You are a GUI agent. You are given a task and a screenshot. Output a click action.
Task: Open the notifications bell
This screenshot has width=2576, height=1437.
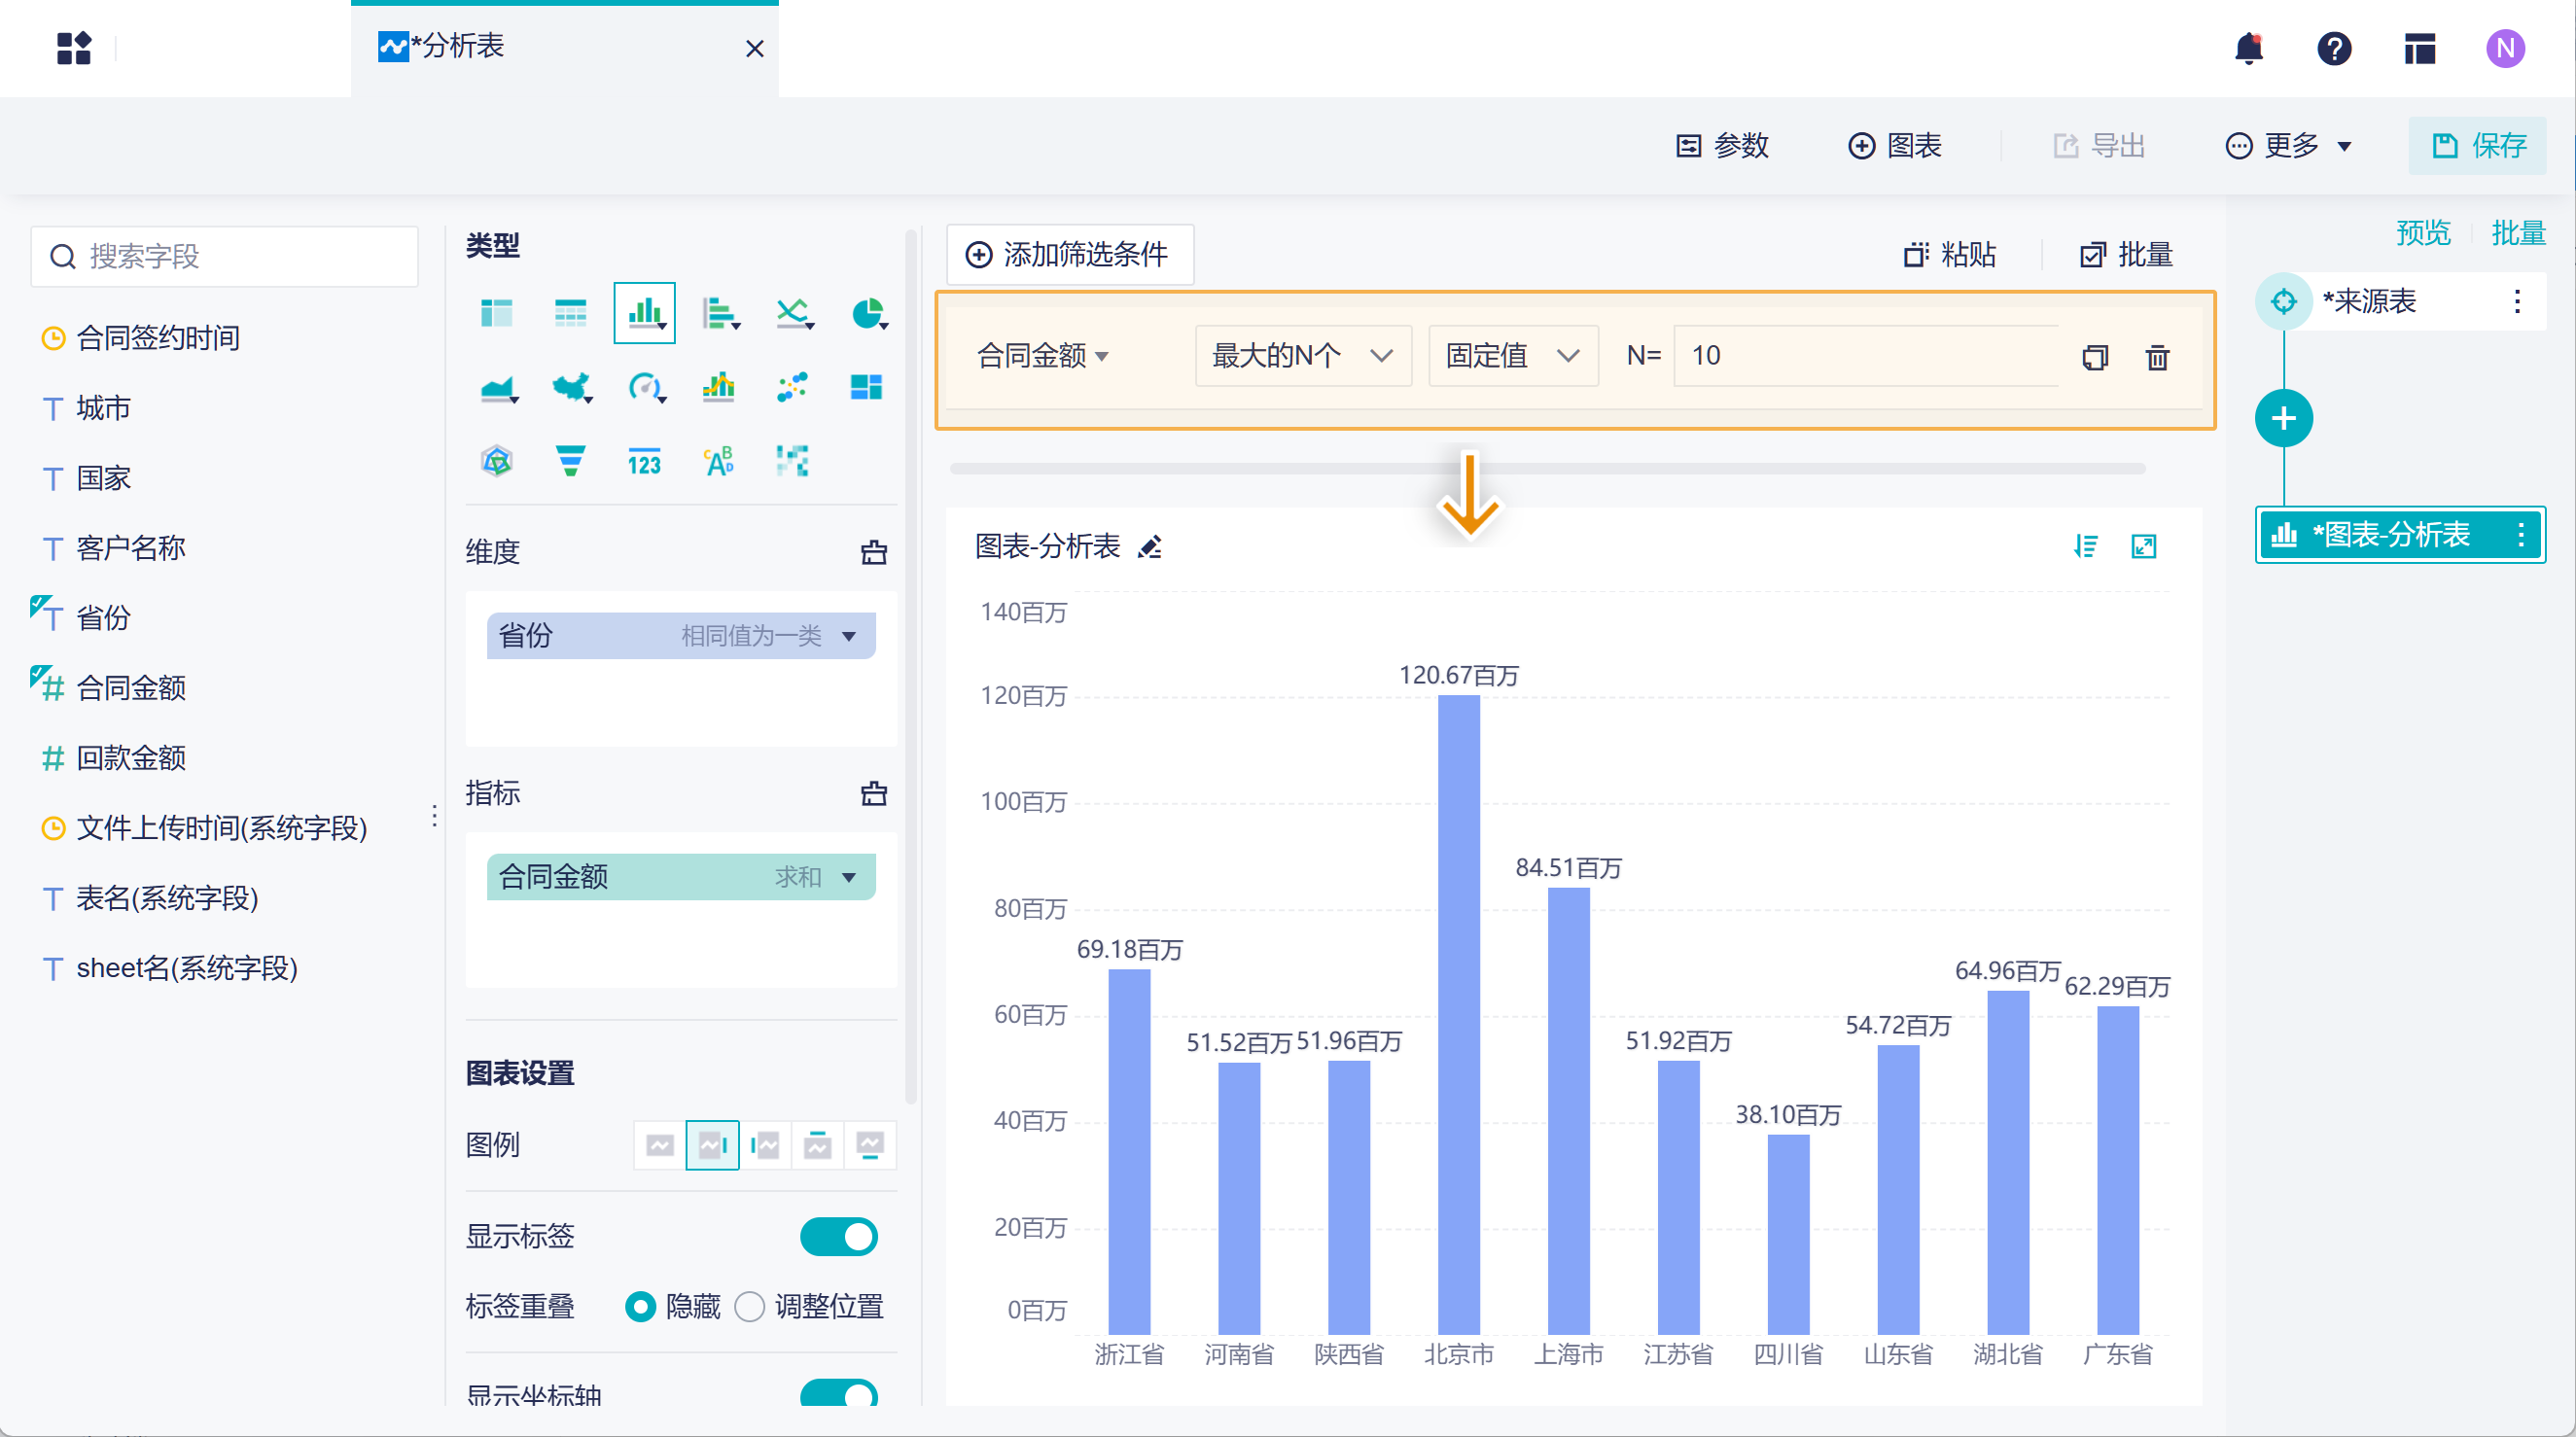click(x=2248, y=48)
